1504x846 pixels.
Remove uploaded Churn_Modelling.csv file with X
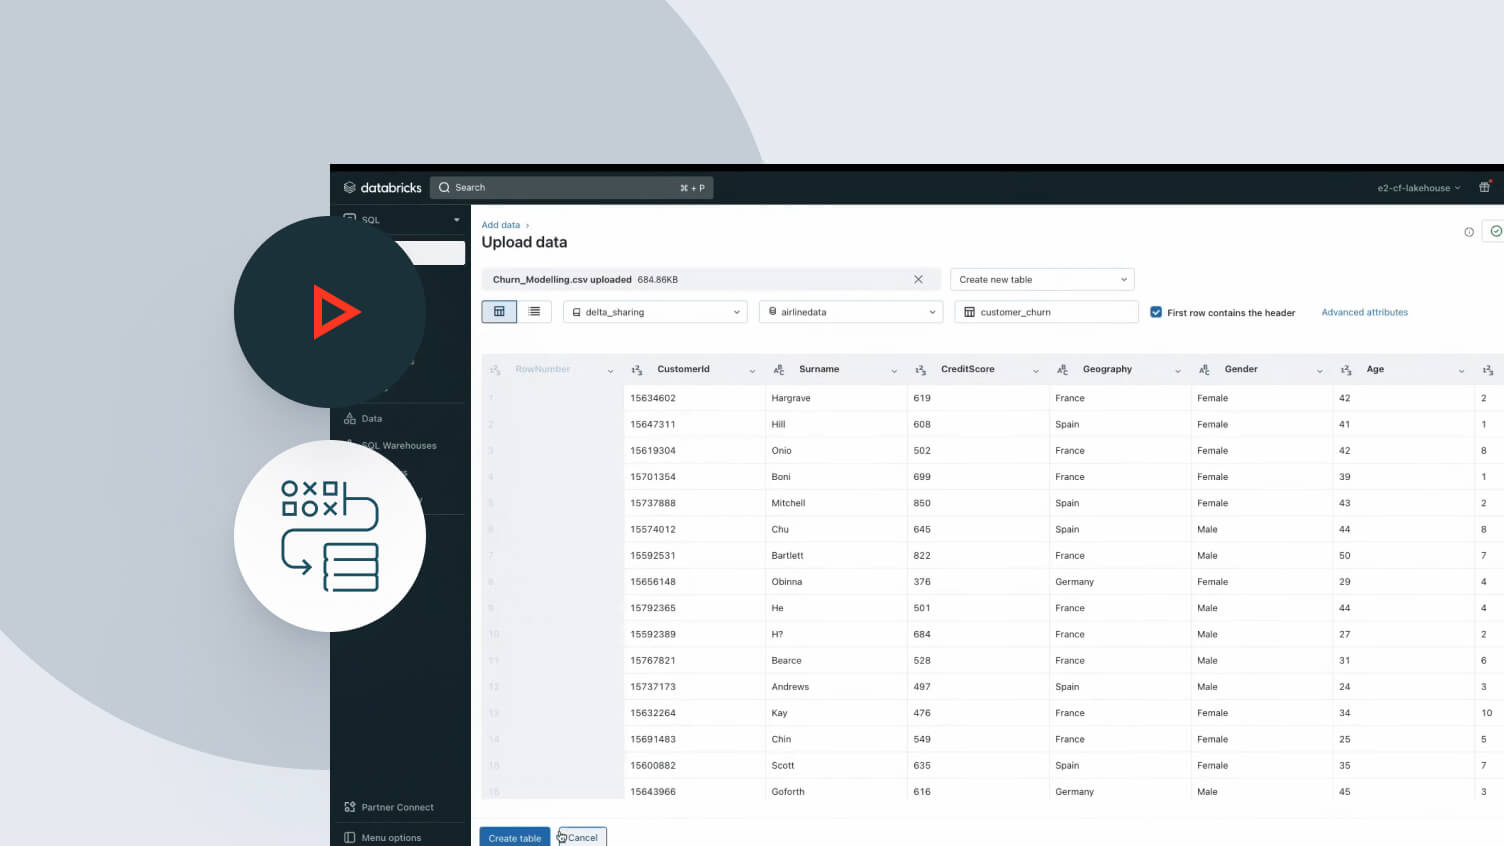(918, 280)
